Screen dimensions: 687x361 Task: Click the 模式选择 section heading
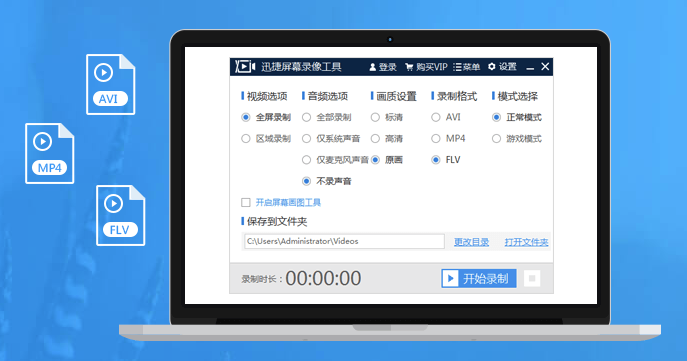517,96
